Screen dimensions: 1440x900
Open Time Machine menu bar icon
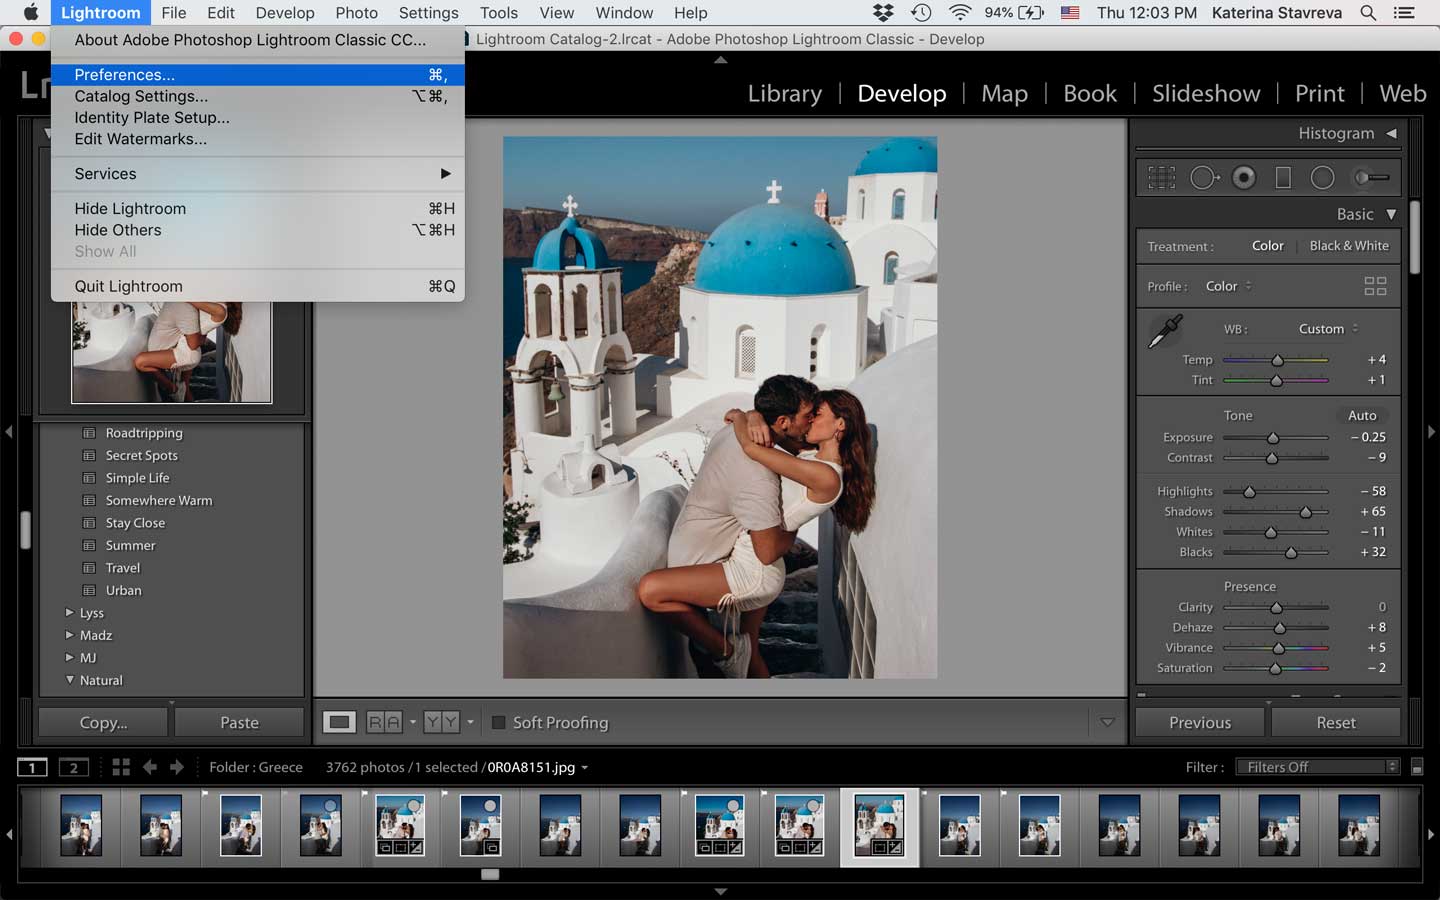(921, 13)
